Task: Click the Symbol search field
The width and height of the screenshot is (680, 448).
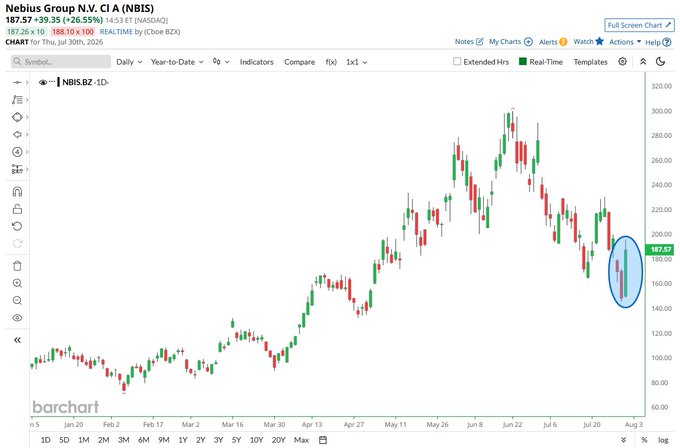Action: tap(61, 62)
